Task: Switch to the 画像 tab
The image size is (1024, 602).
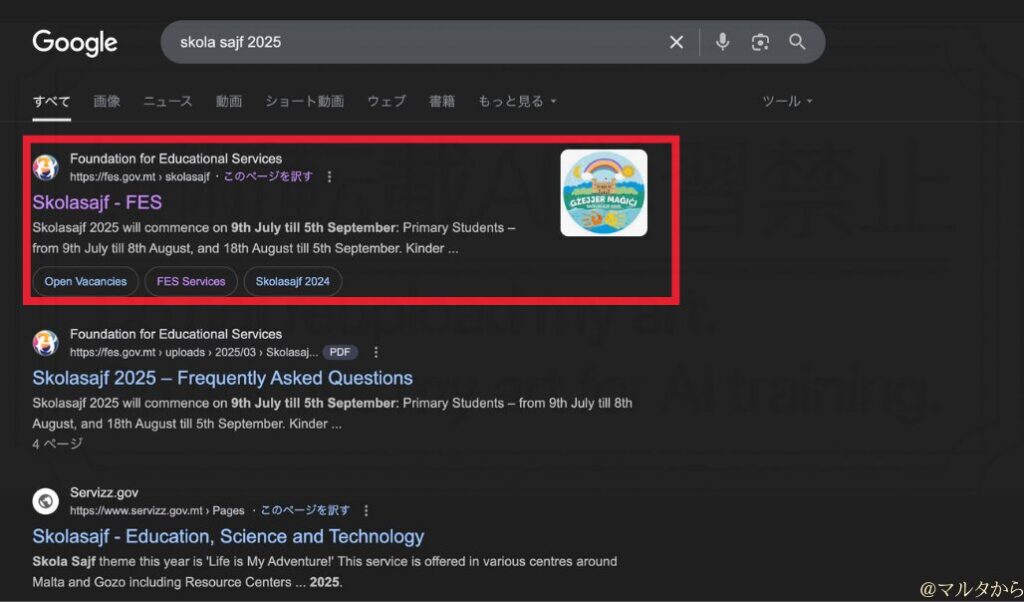Action: coord(106,101)
